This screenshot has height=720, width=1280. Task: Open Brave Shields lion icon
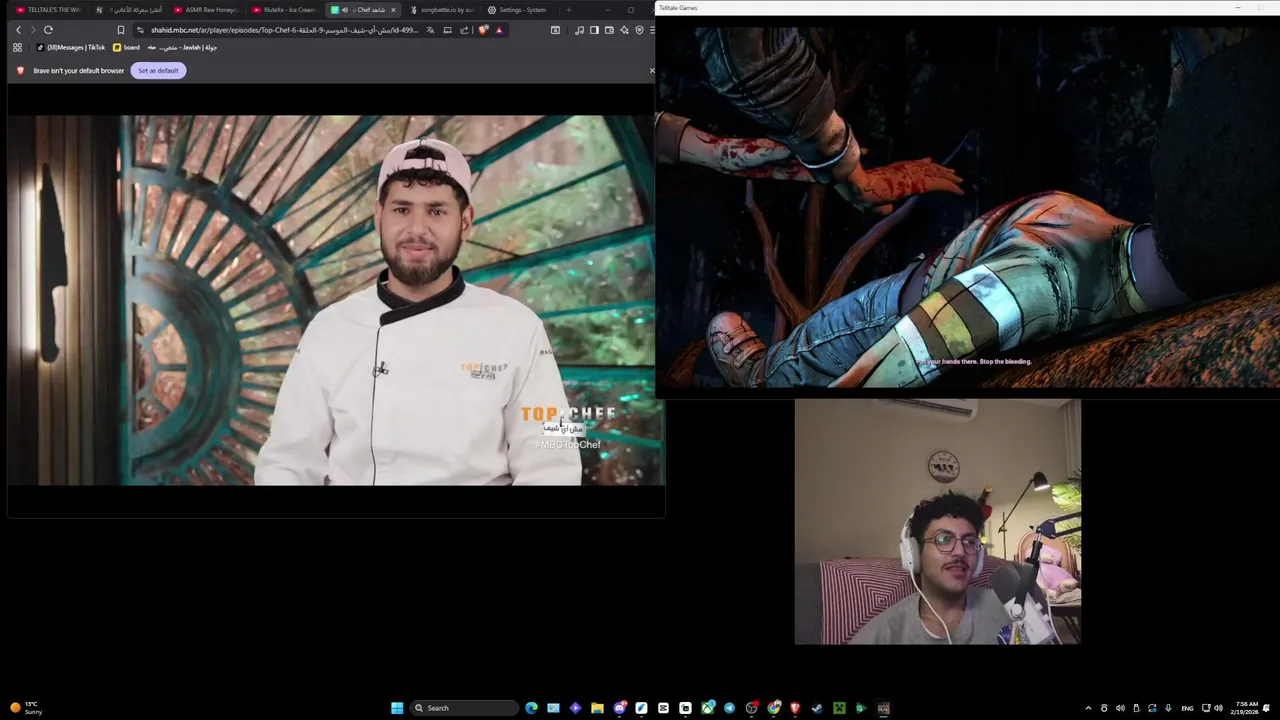pos(483,30)
